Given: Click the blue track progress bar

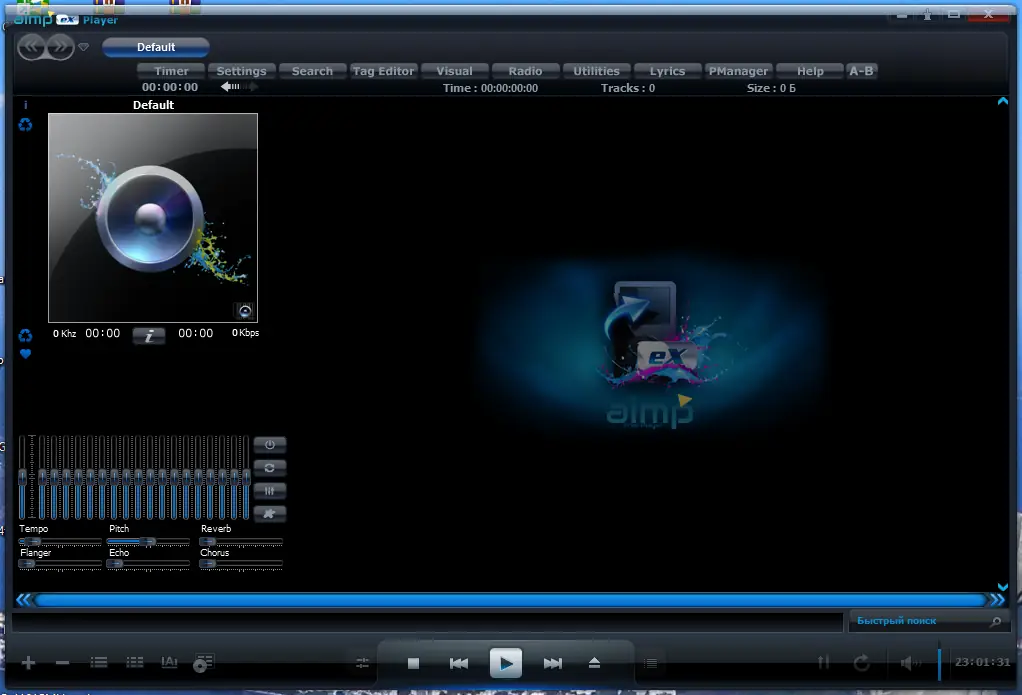Looking at the screenshot, I should [x=511, y=600].
